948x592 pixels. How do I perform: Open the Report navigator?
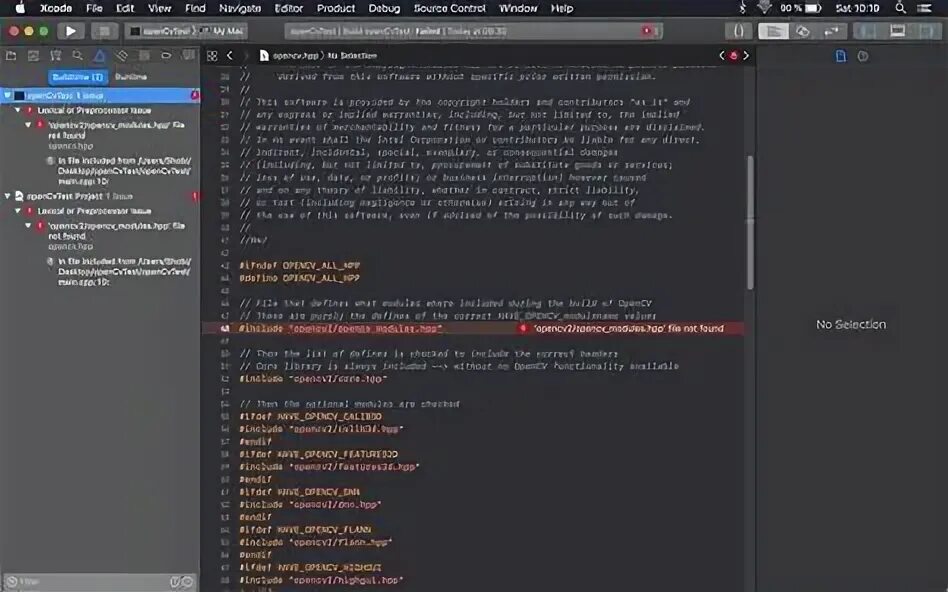pyautogui.click(x=188, y=56)
